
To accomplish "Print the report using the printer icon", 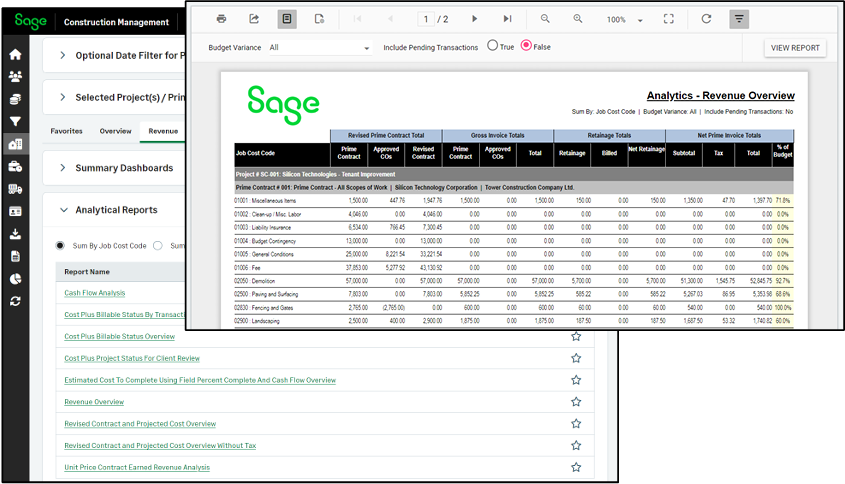I will click(221, 19).
